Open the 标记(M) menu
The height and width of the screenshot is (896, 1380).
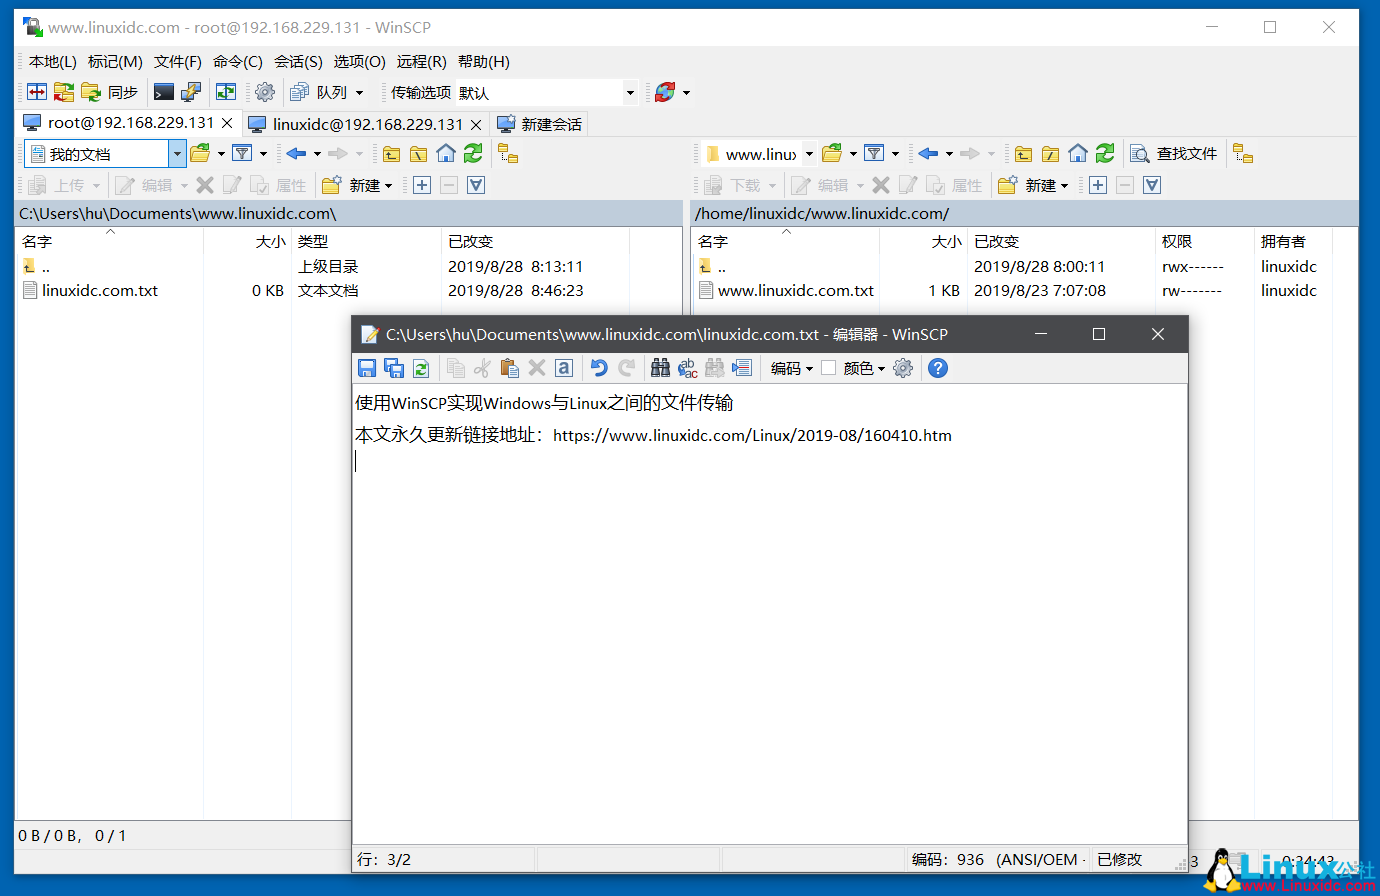pyautogui.click(x=115, y=61)
